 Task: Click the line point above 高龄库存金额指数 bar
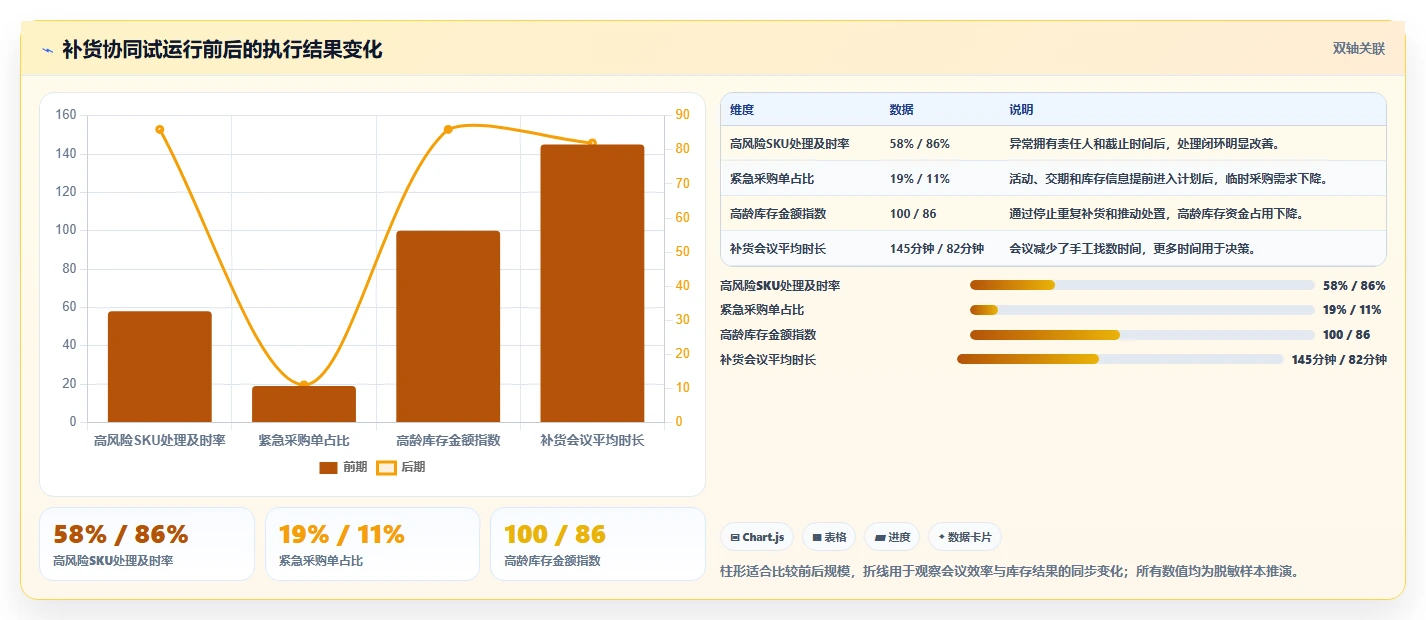[448, 129]
